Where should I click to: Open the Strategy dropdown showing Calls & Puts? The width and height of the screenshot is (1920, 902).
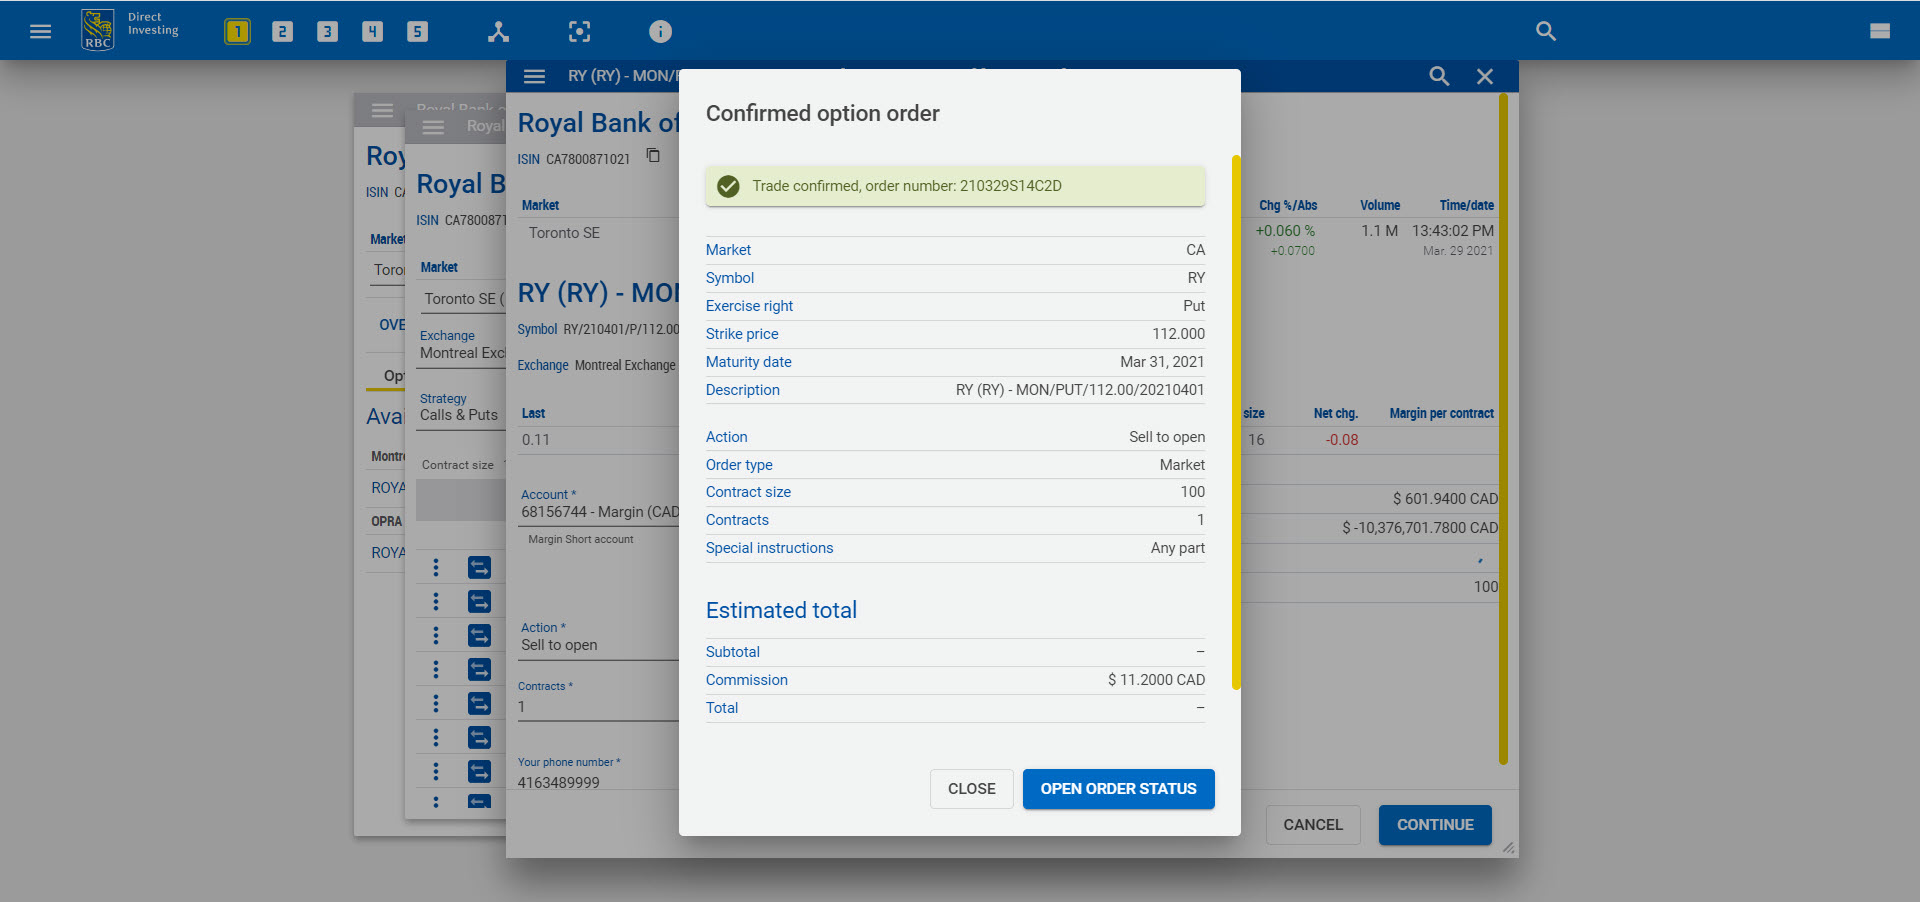coord(458,415)
